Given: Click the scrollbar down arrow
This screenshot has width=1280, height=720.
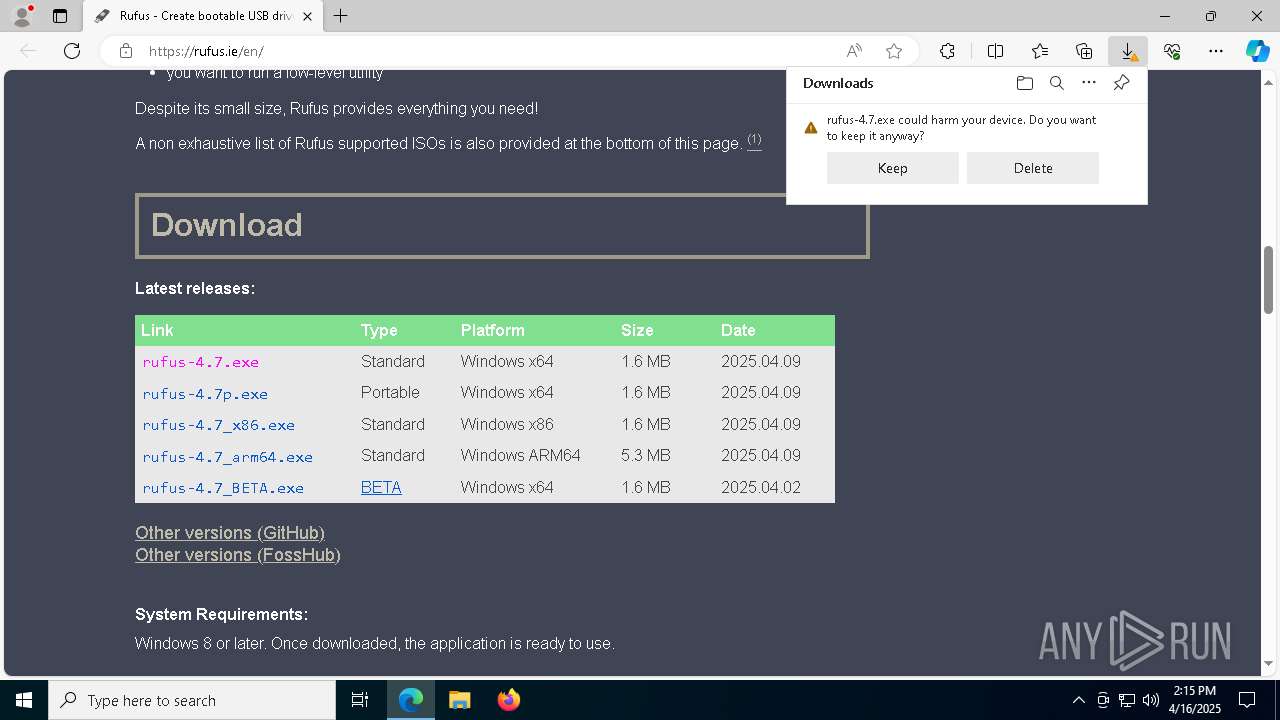Looking at the screenshot, I should pos(1269,663).
